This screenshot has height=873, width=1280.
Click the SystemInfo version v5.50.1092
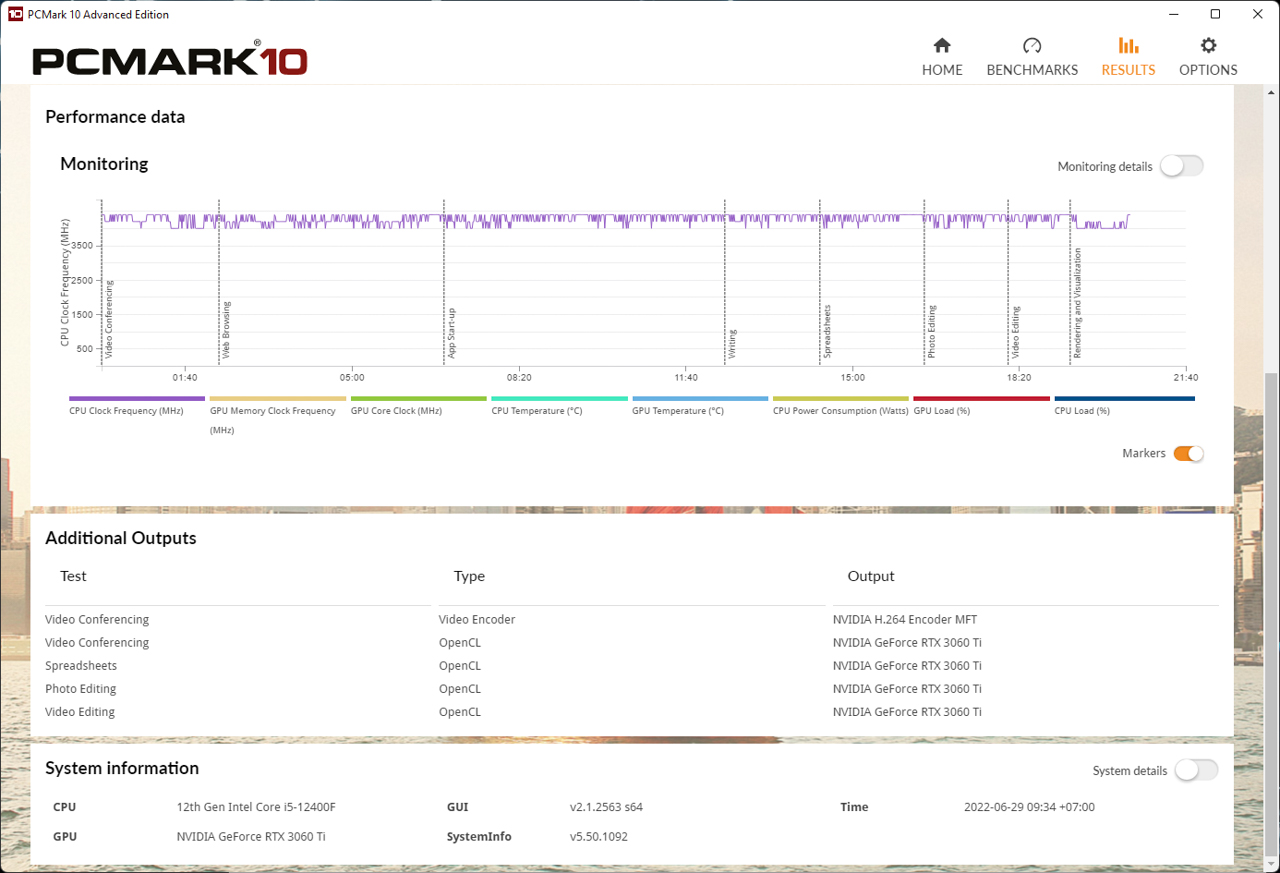599,836
